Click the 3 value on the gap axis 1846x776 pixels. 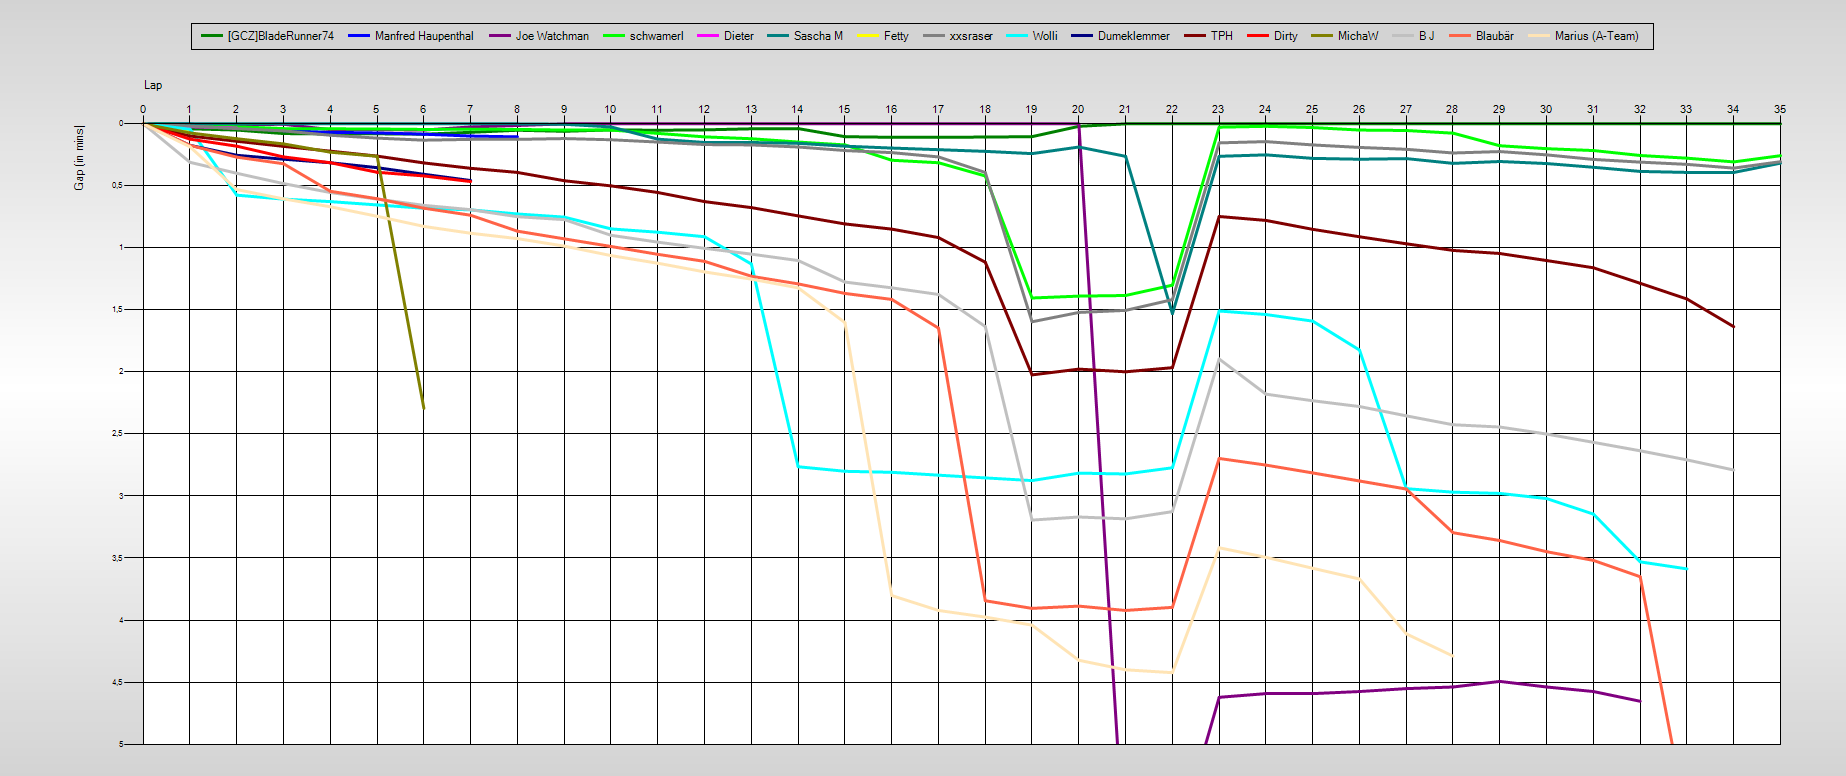pos(121,496)
